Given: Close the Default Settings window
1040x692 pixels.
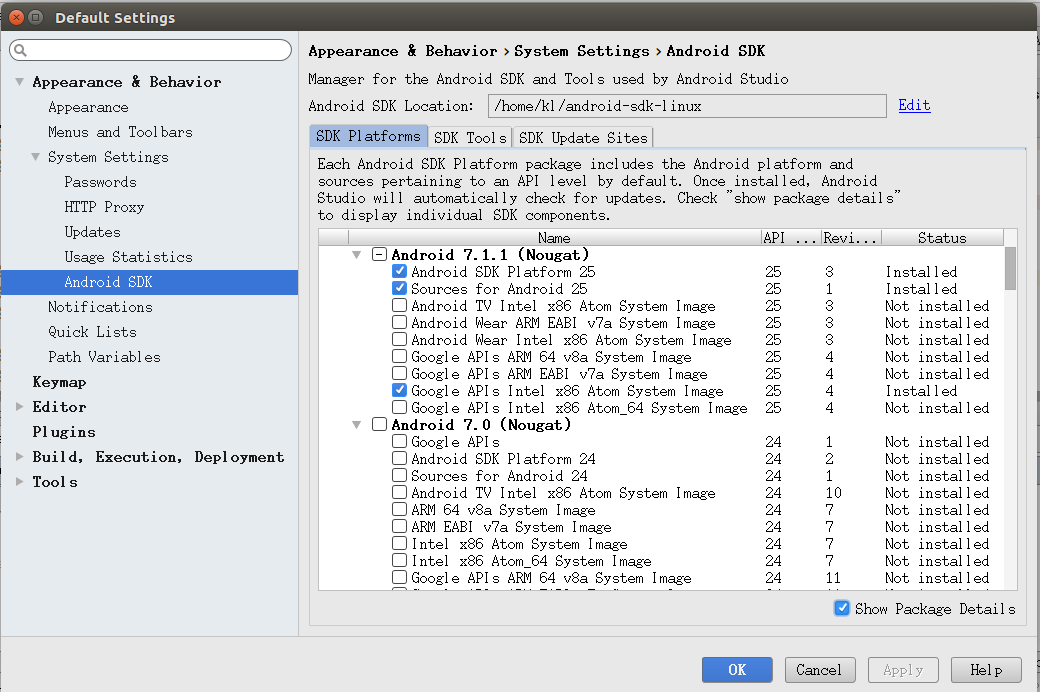Looking at the screenshot, I should coord(16,17).
